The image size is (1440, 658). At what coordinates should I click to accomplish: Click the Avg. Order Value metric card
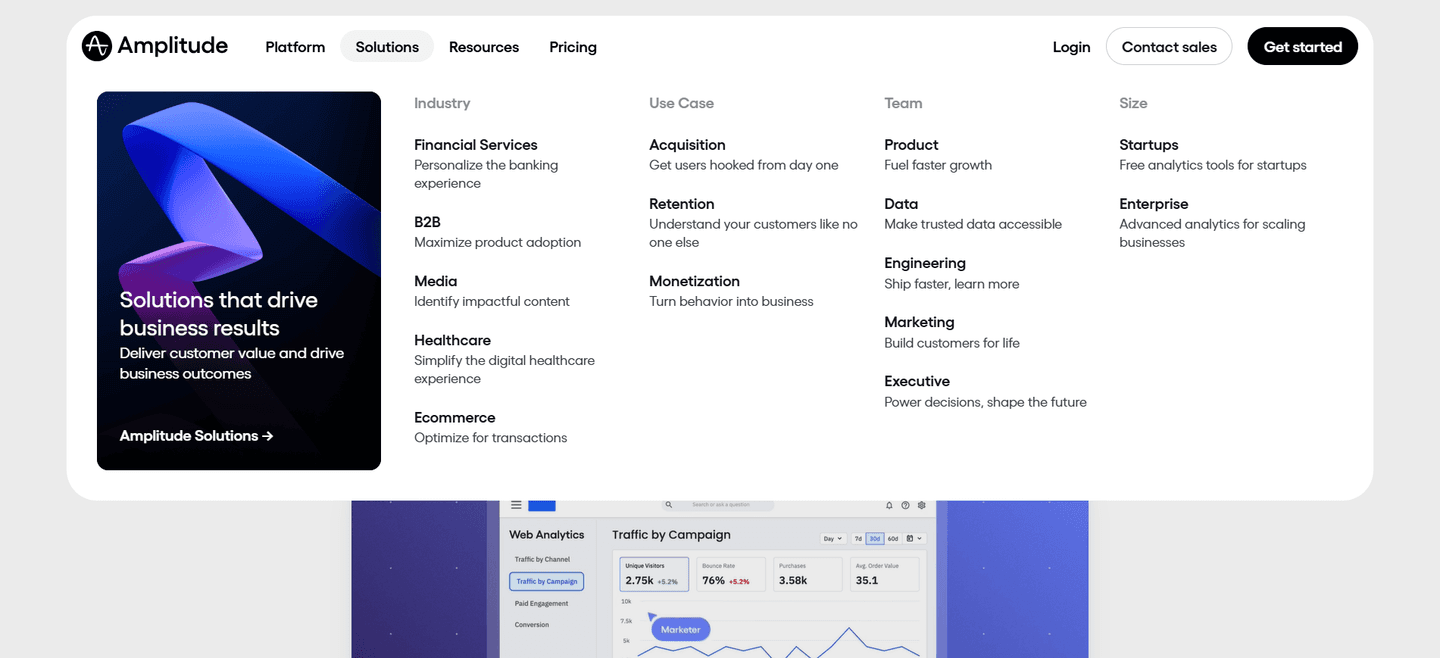(x=885, y=574)
